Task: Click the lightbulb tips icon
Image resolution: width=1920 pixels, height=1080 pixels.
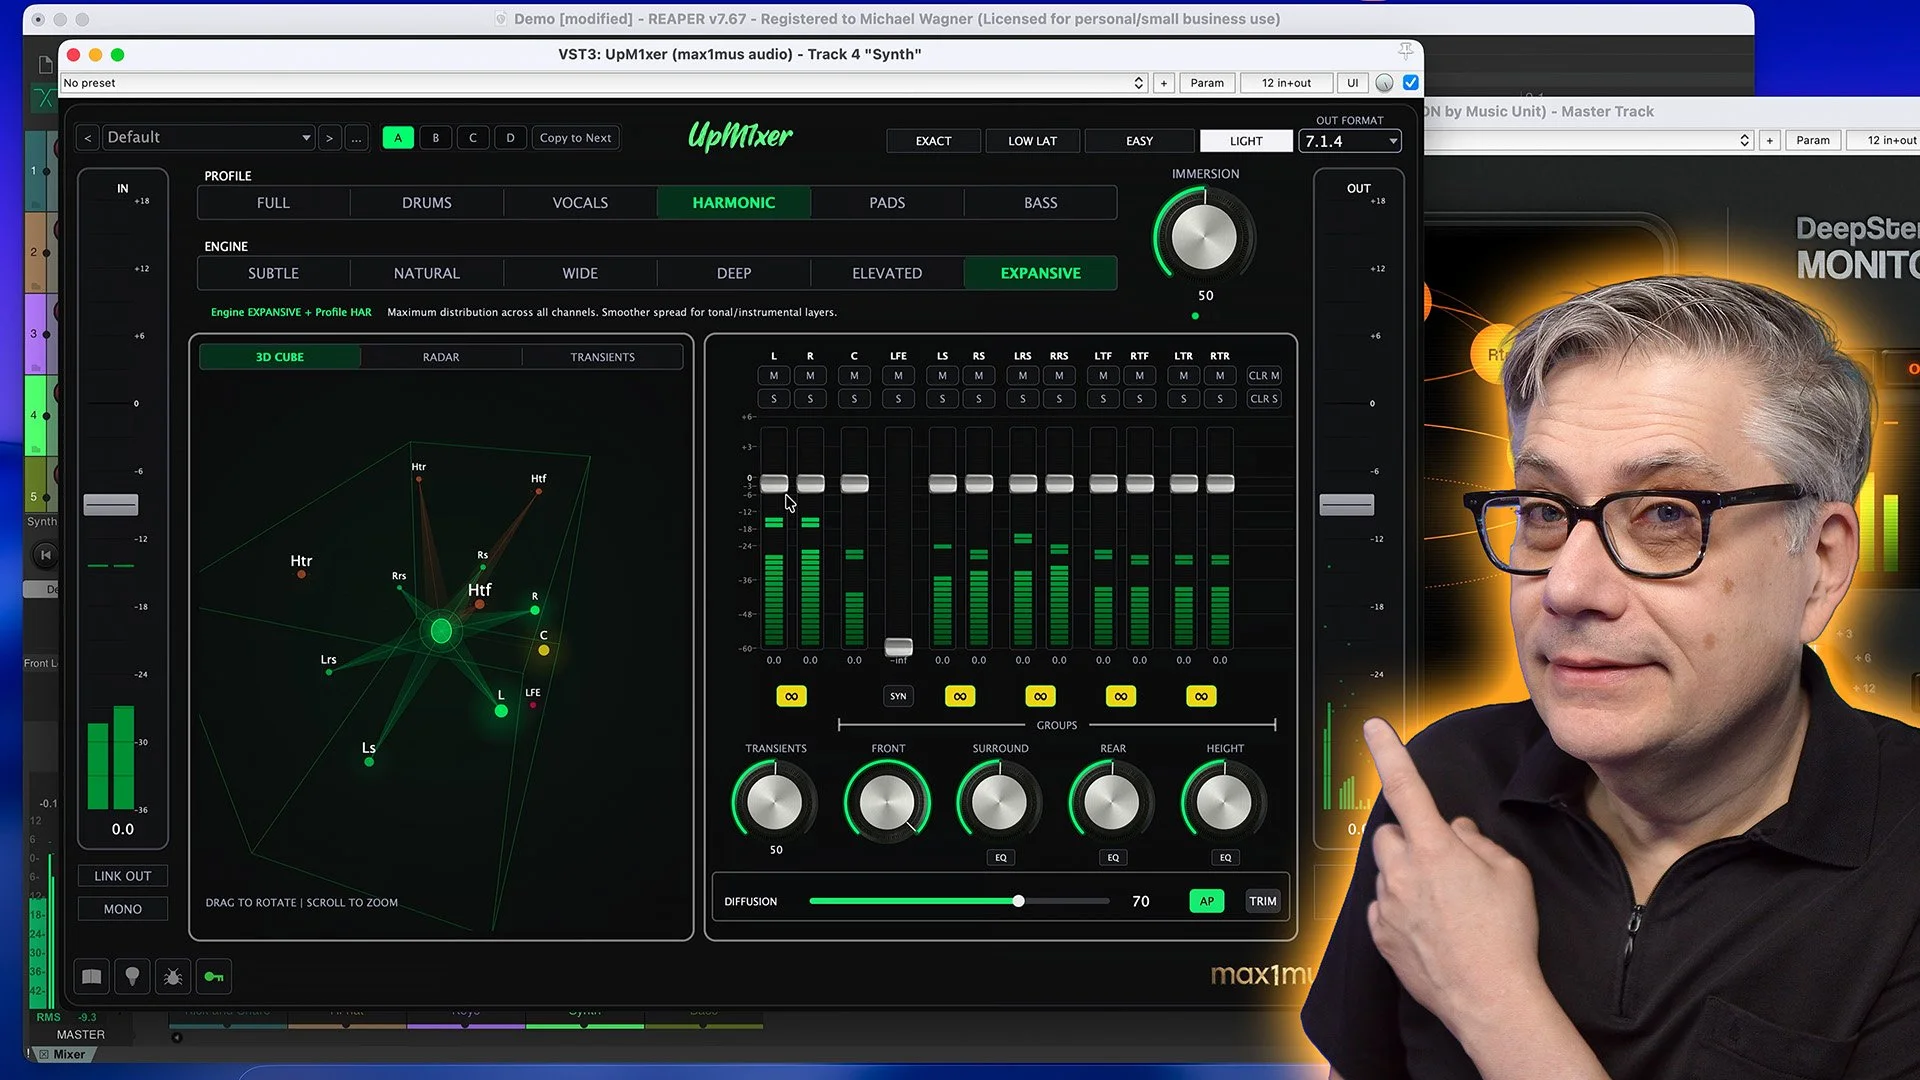Action: (132, 976)
